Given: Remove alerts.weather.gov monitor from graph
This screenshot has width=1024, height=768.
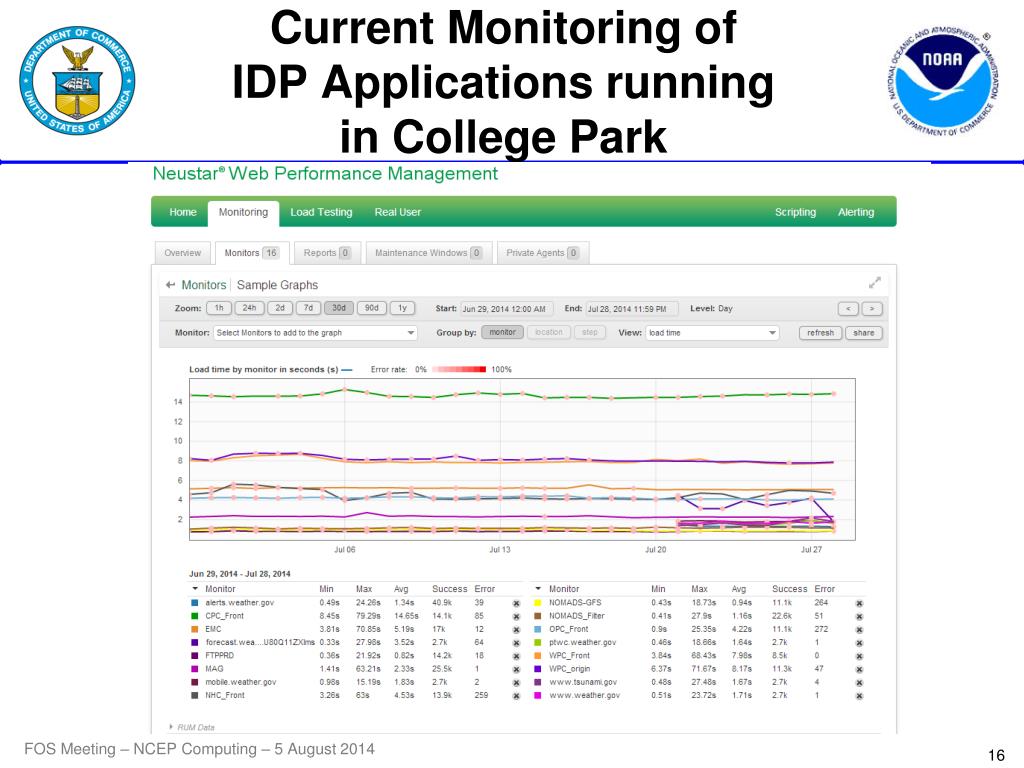Looking at the screenshot, I should (x=516, y=603).
